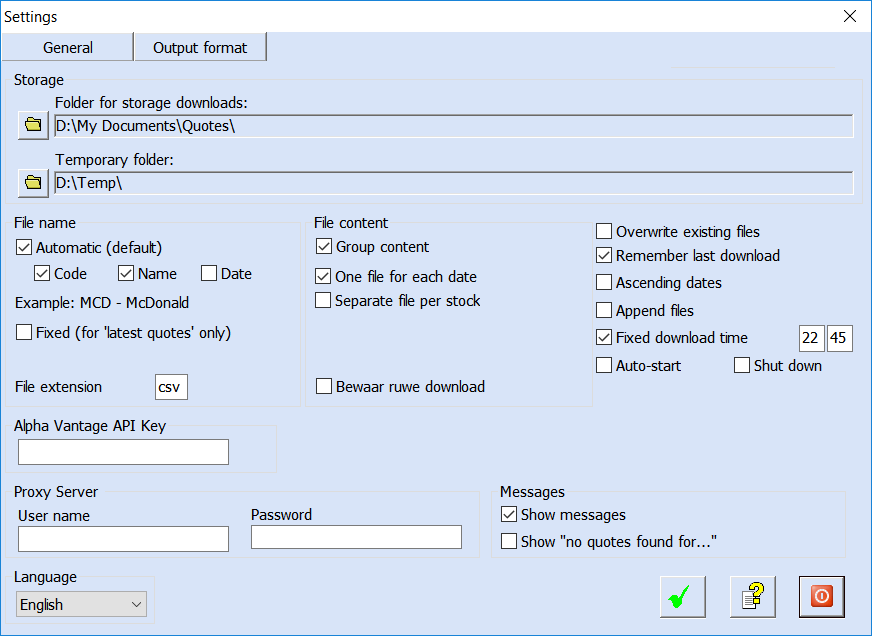Image resolution: width=872 pixels, height=636 pixels.
Task: Select the General tab
Action: coord(68,48)
